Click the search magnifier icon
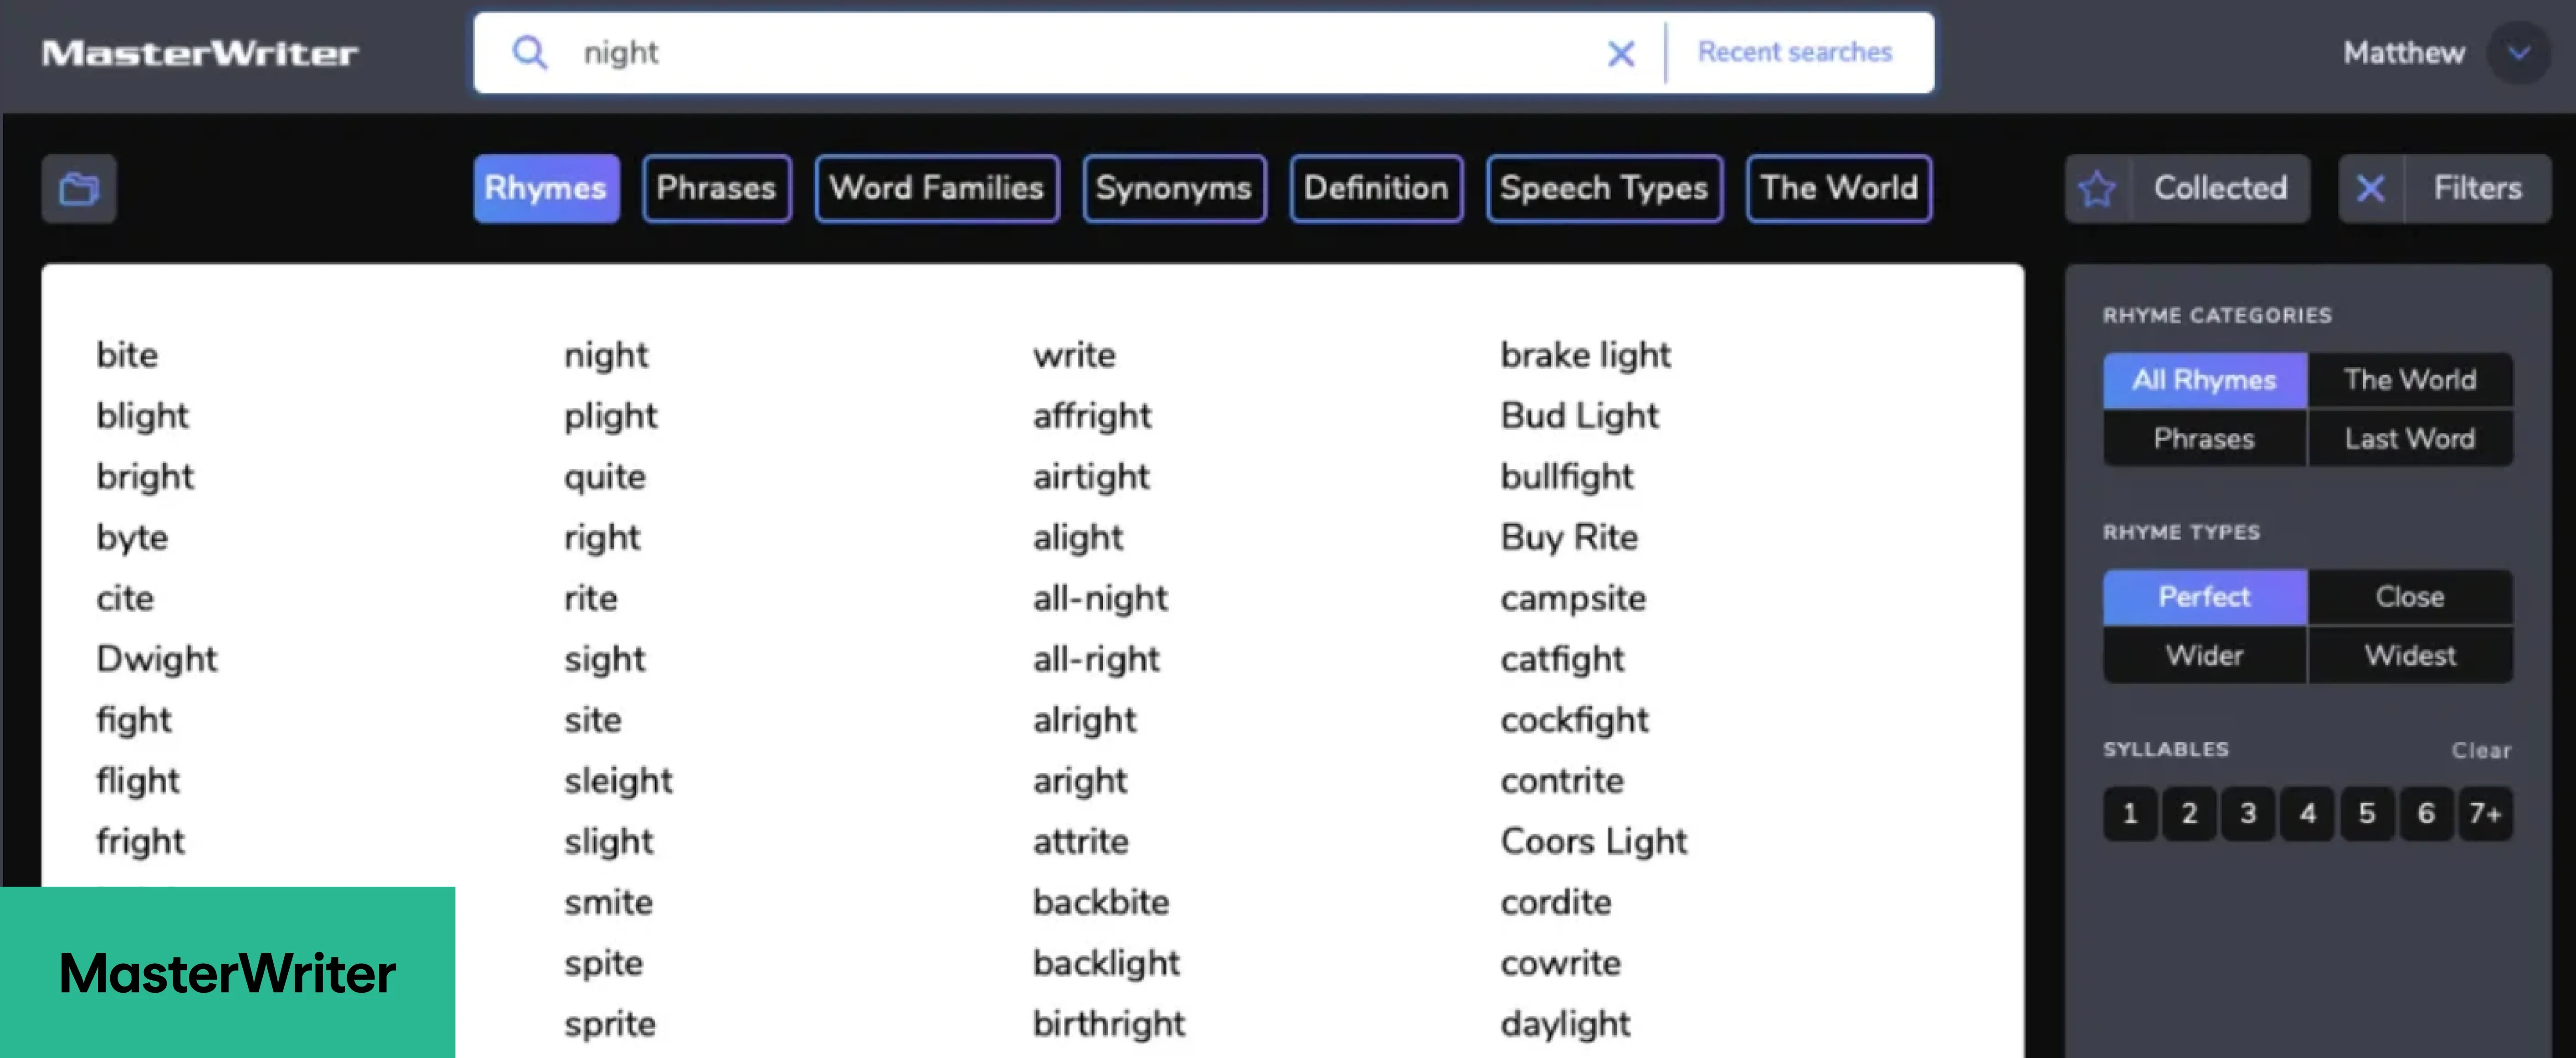The height and width of the screenshot is (1058, 2576). (529, 52)
